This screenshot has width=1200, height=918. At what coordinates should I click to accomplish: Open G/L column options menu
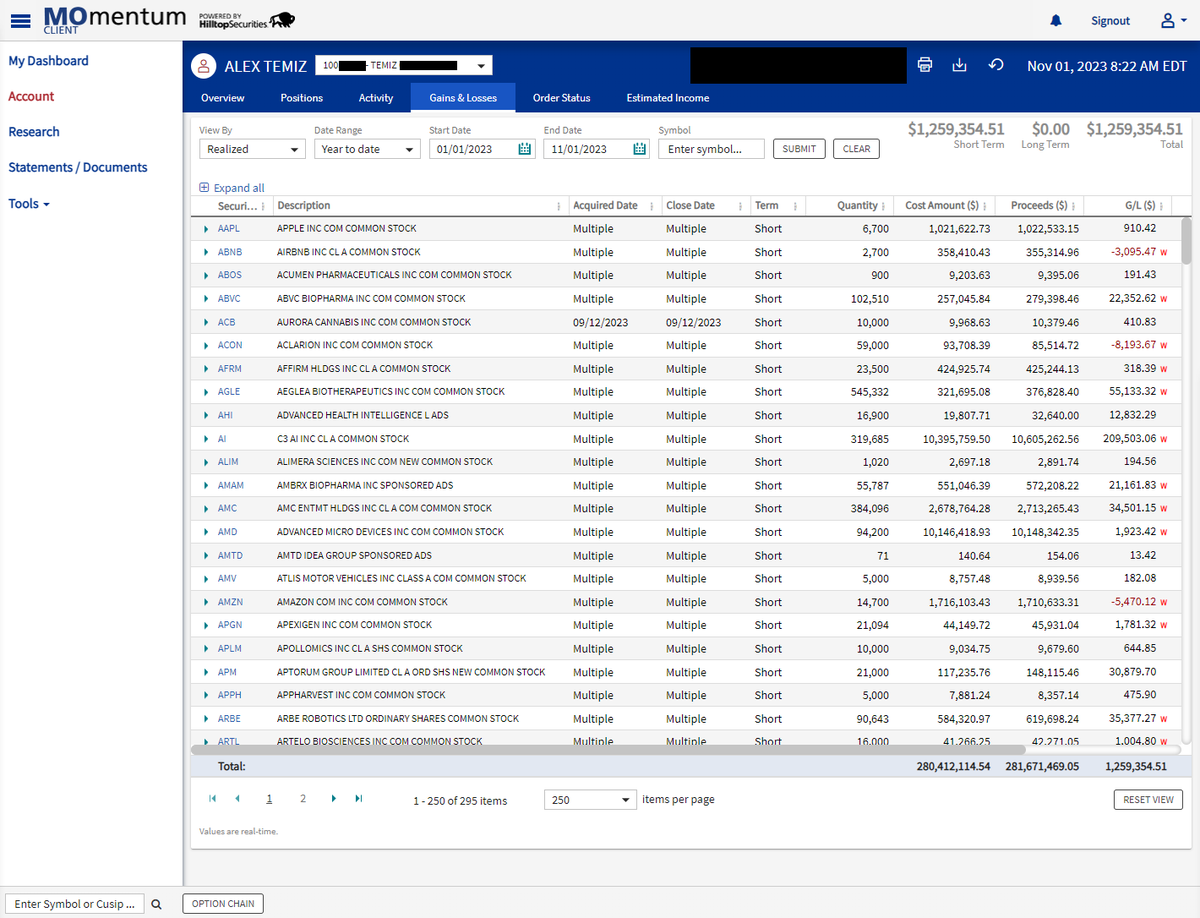[1162, 206]
